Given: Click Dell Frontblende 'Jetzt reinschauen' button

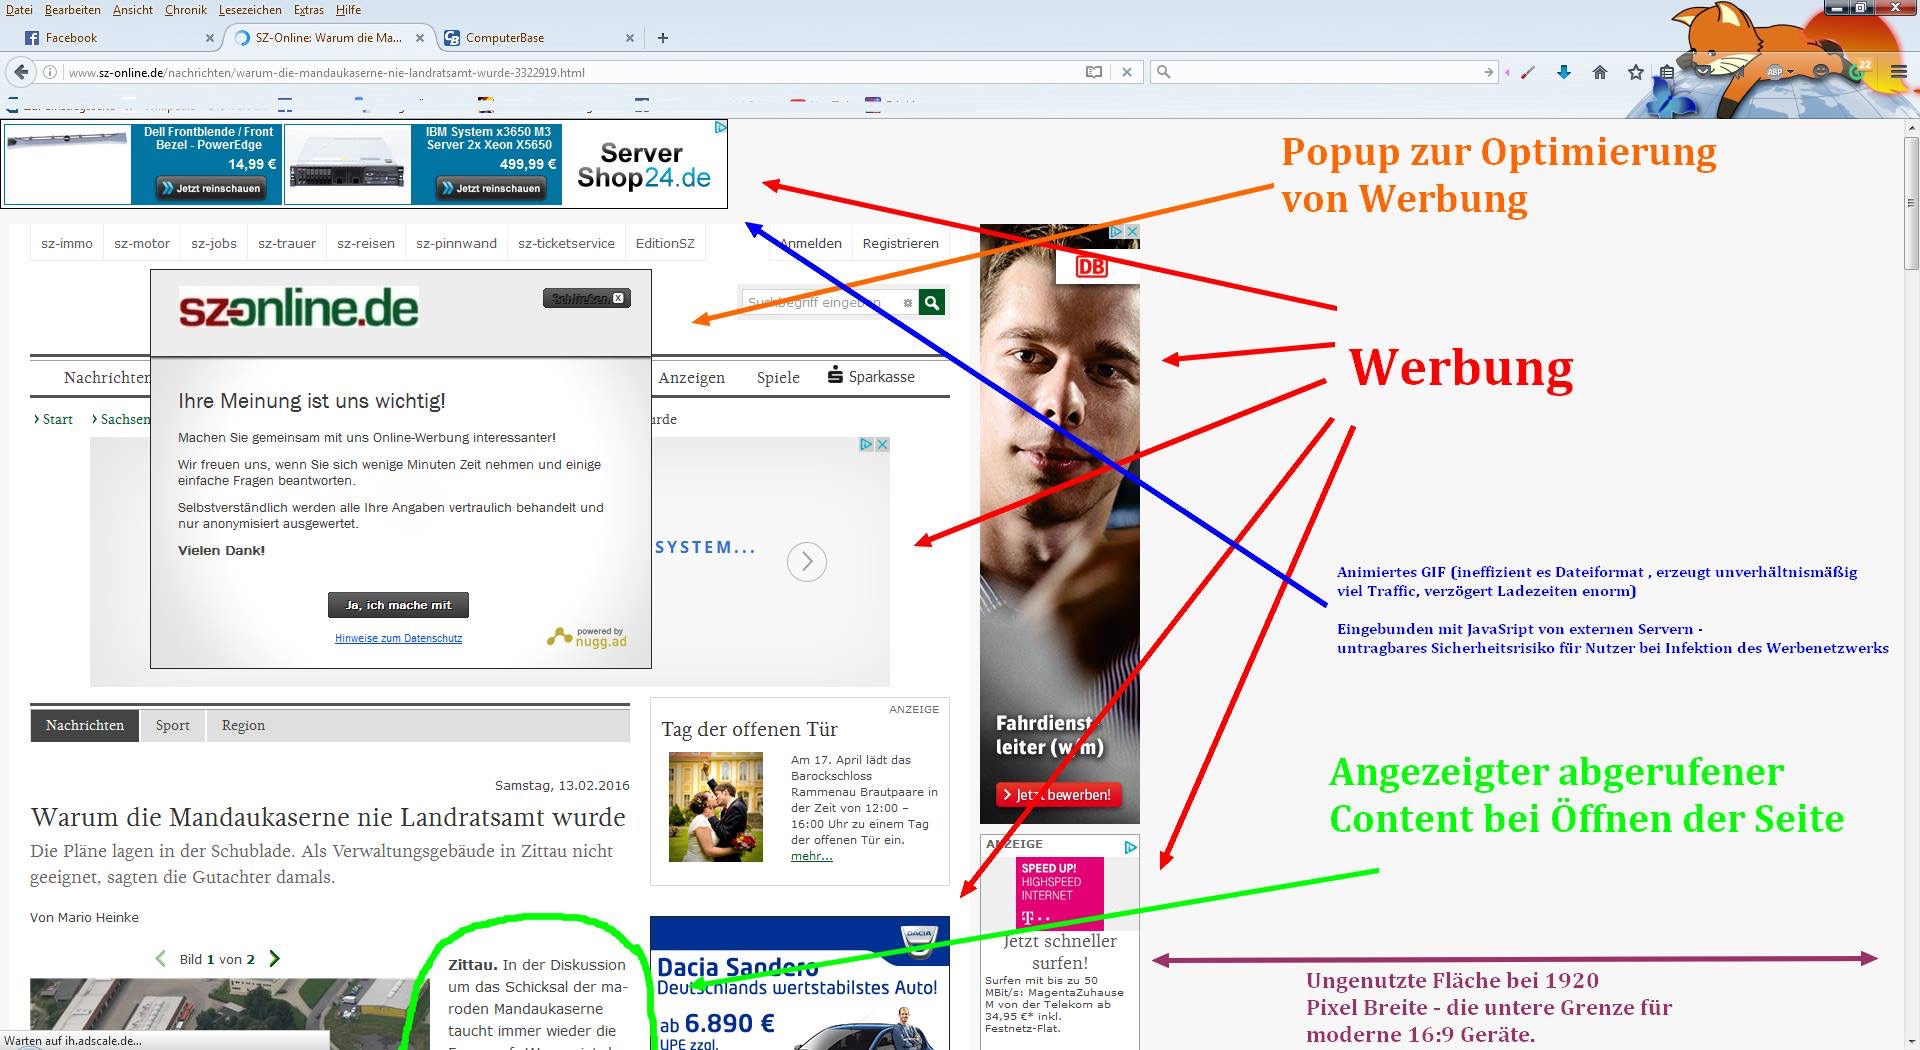Looking at the screenshot, I should (211, 188).
